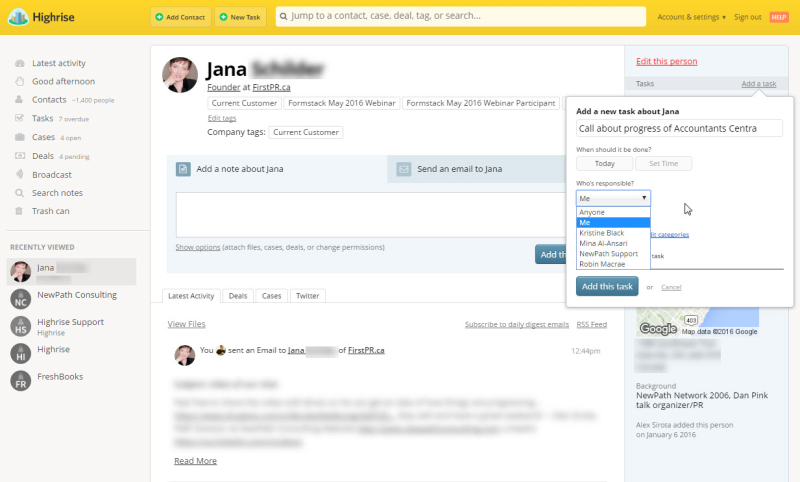The width and height of the screenshot is (800, 482).
Task: Click the Cancel link in task popup
Action: point(671,287)
